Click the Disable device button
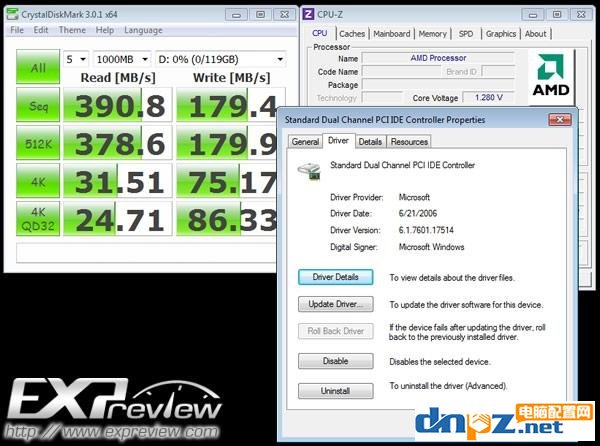 click(336, 361)
